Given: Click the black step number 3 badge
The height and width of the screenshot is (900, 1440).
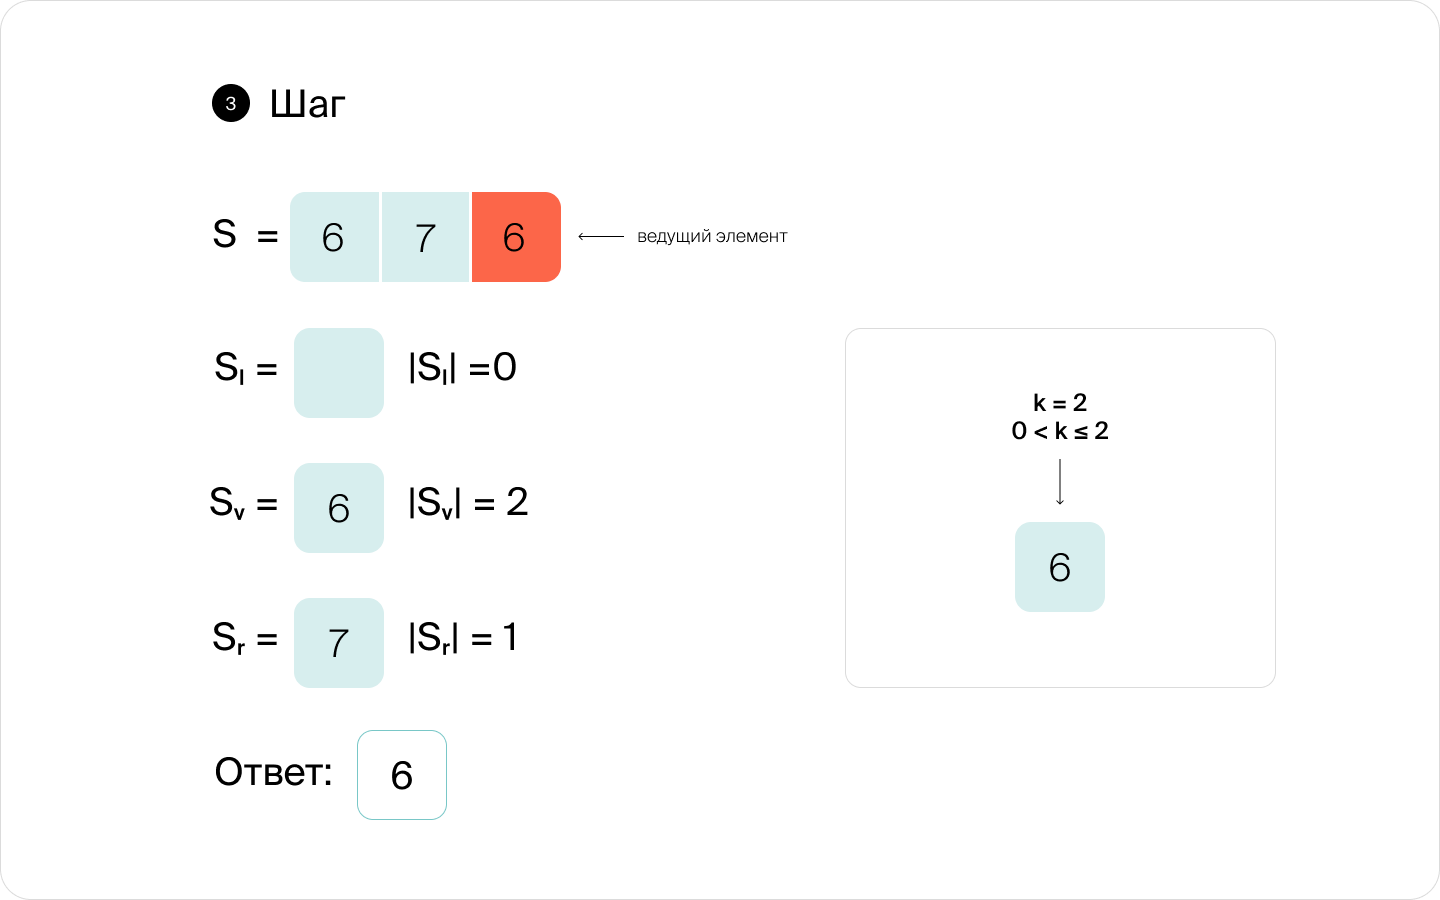Looking at the screenshot, I should [231, 103].
